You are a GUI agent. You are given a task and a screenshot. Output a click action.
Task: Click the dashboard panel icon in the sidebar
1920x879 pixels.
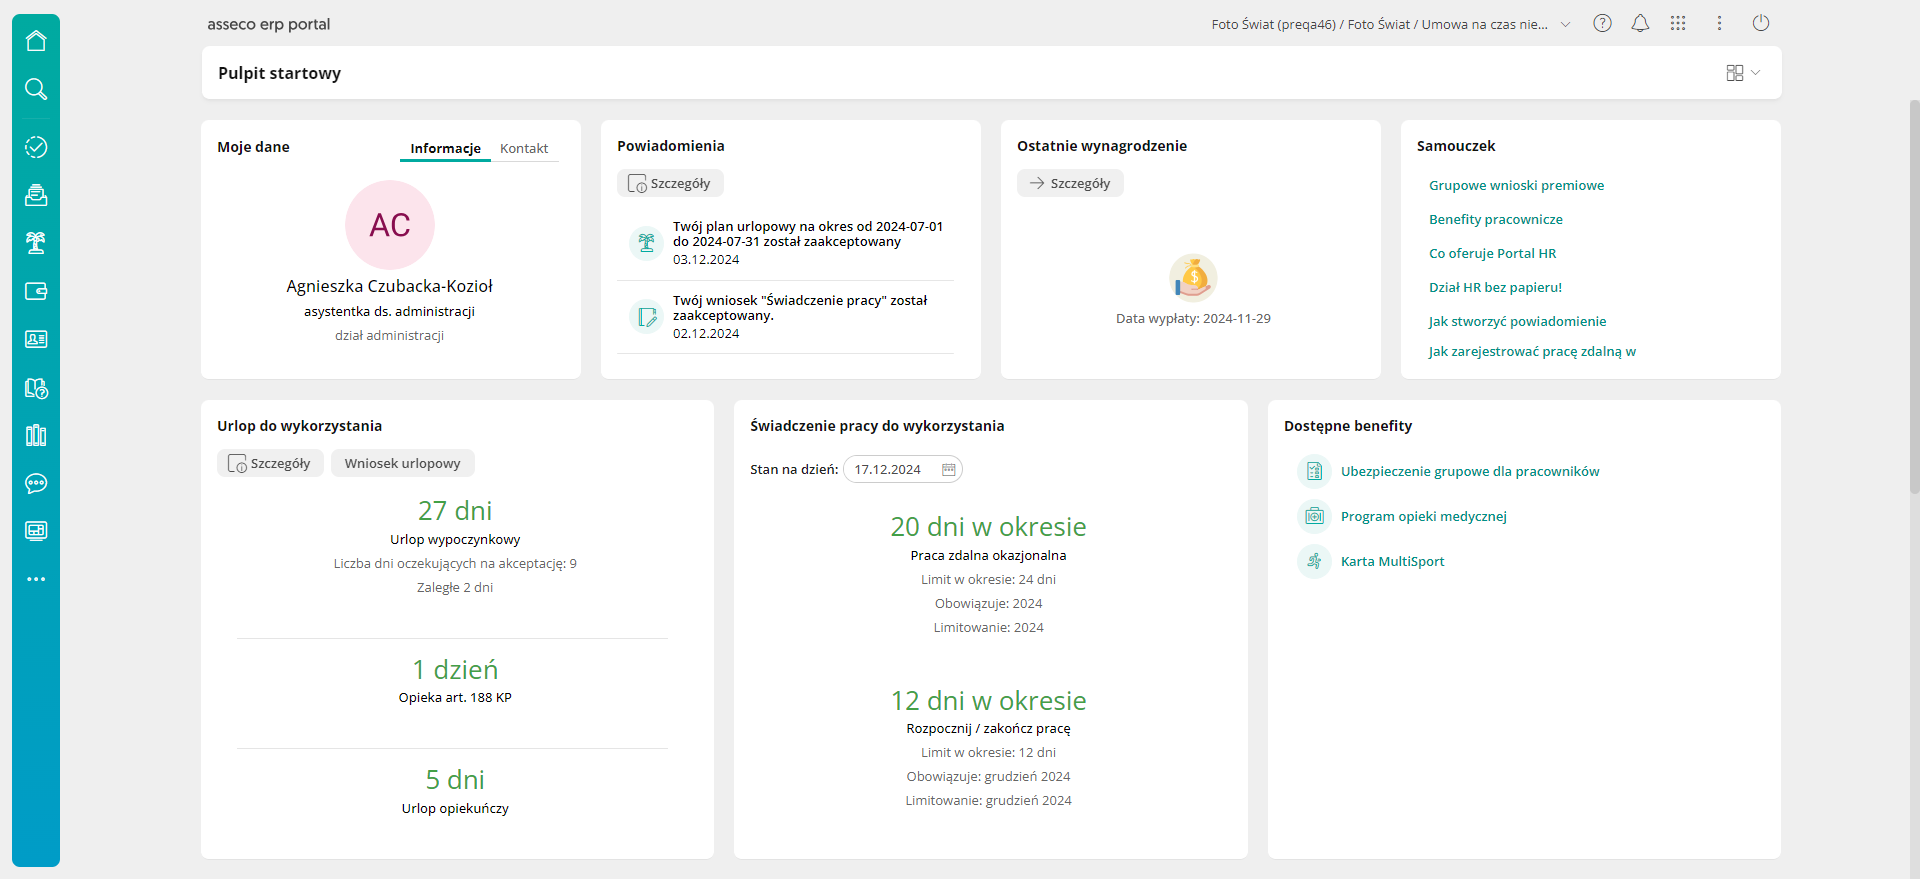(x=36, y=531)
